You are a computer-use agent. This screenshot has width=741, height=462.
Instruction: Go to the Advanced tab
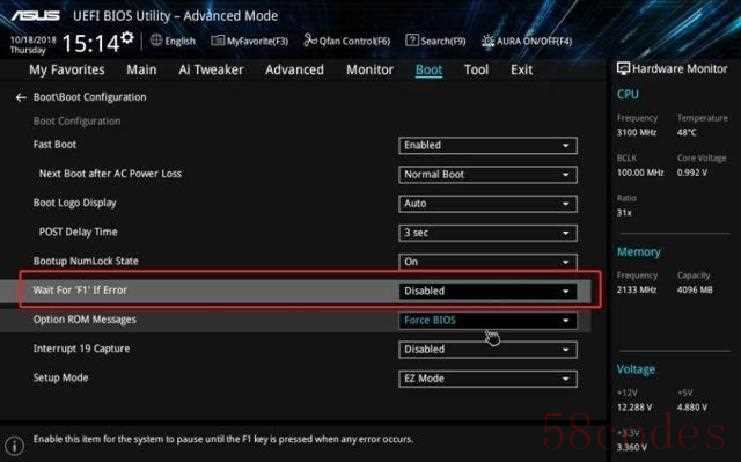tap(294, 70)
